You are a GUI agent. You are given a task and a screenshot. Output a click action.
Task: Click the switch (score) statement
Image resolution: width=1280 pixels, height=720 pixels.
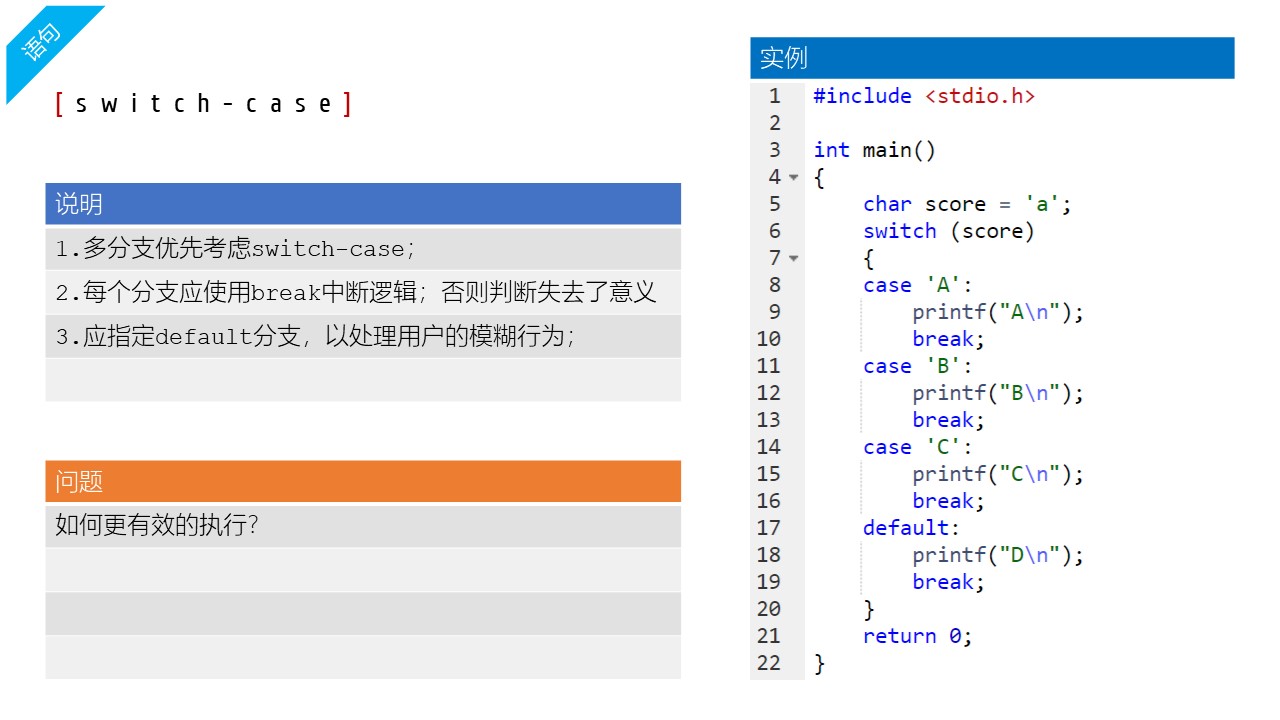click(x=948, y=231)
